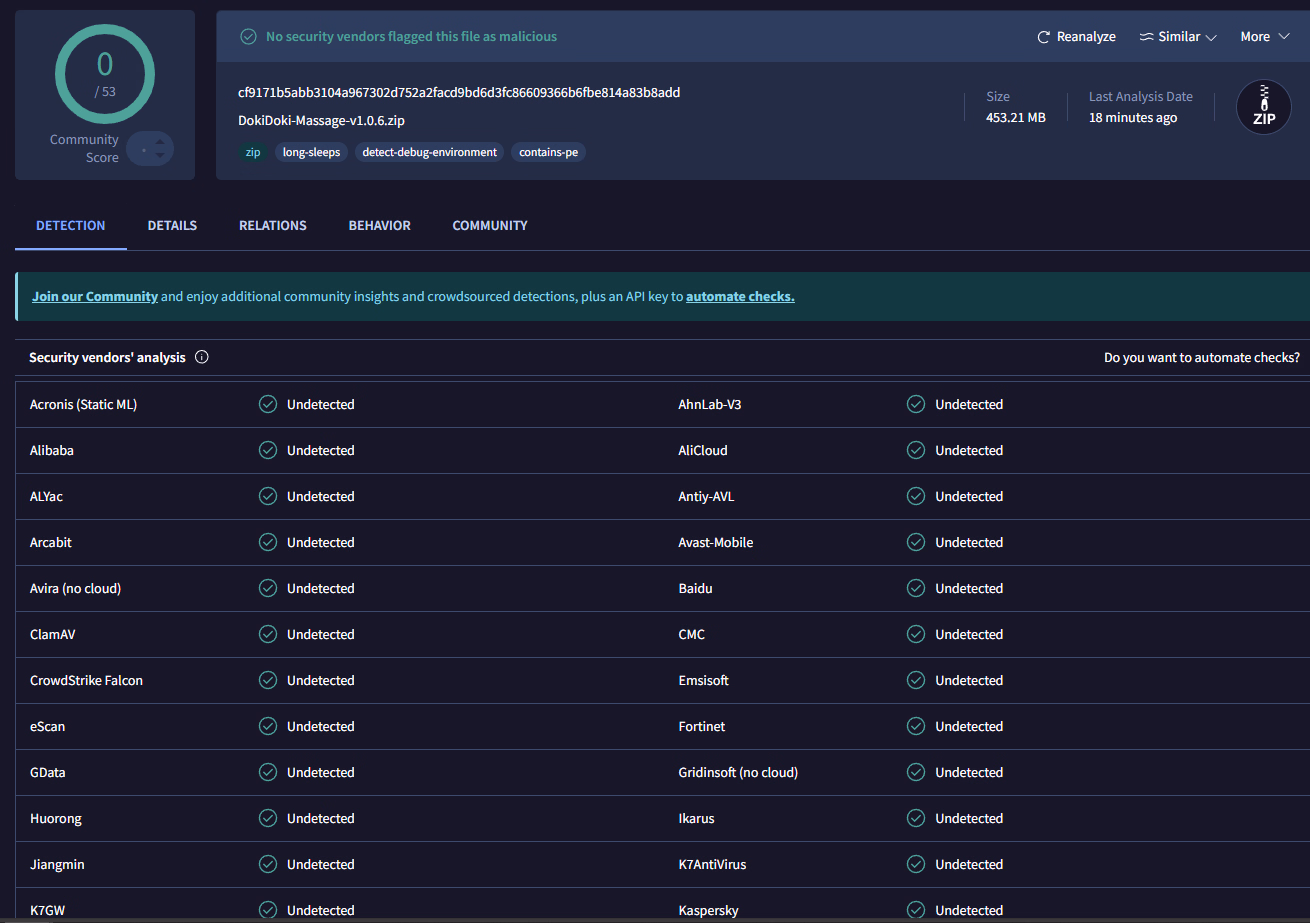The height and width of the screenshot is (923, 1310).
Task: Click the Kaspersky vendor name
Action: pos(708,911)
